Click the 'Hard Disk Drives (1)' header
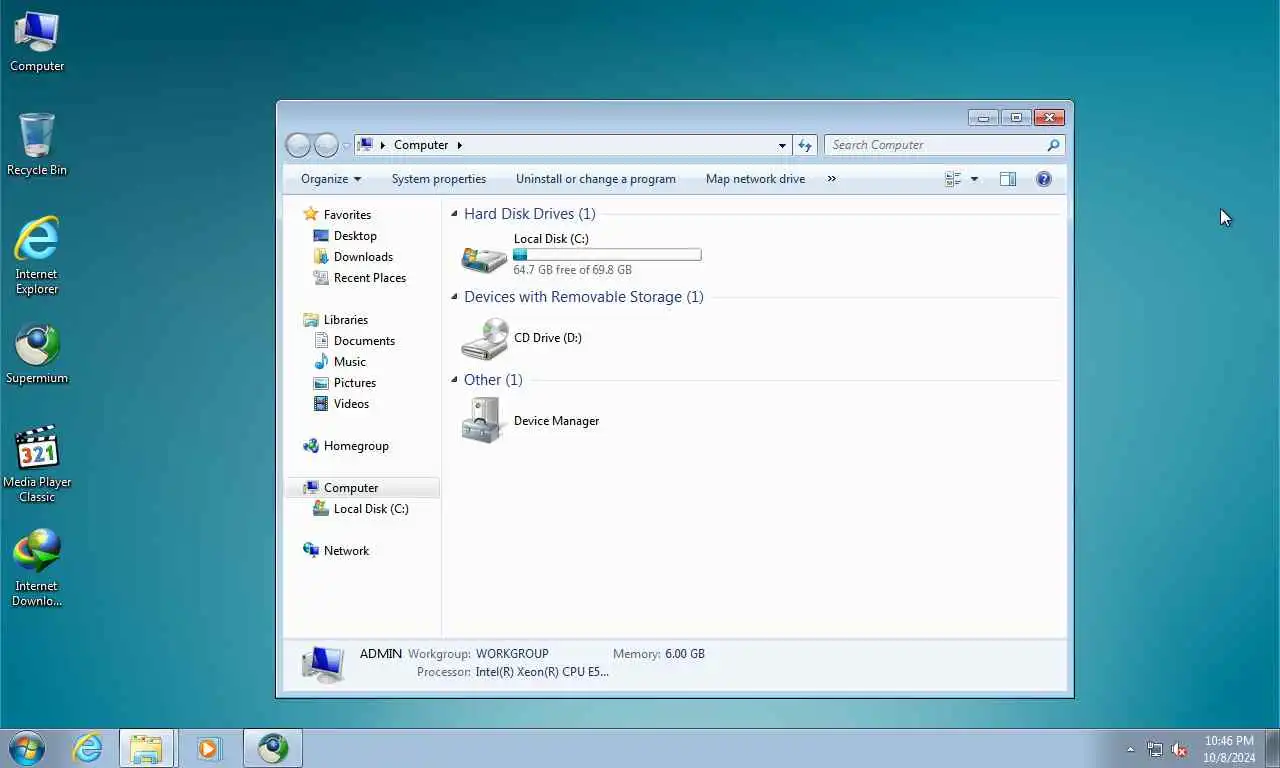The width and height of the screenshot is (1280, 768). 530,214
